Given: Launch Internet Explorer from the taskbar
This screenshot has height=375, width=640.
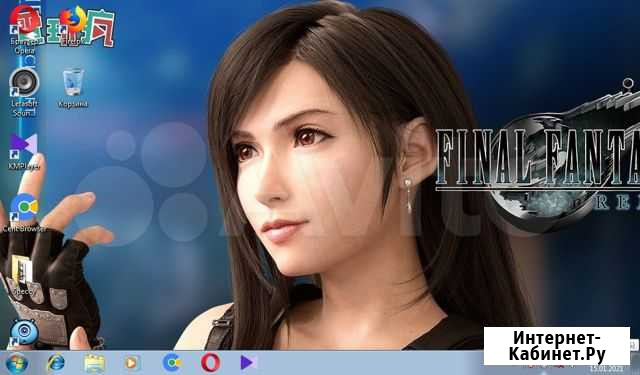Looking at the screenshot, I should 56,363.
